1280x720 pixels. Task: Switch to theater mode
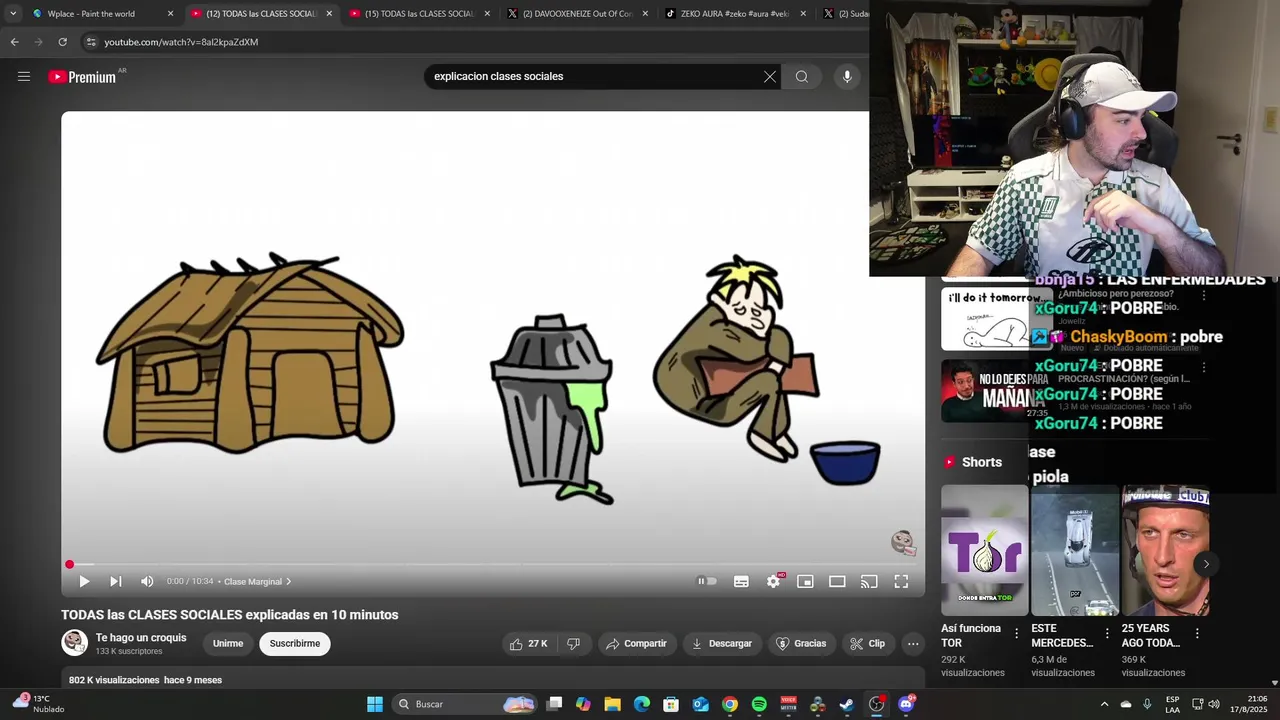point(837,581)
